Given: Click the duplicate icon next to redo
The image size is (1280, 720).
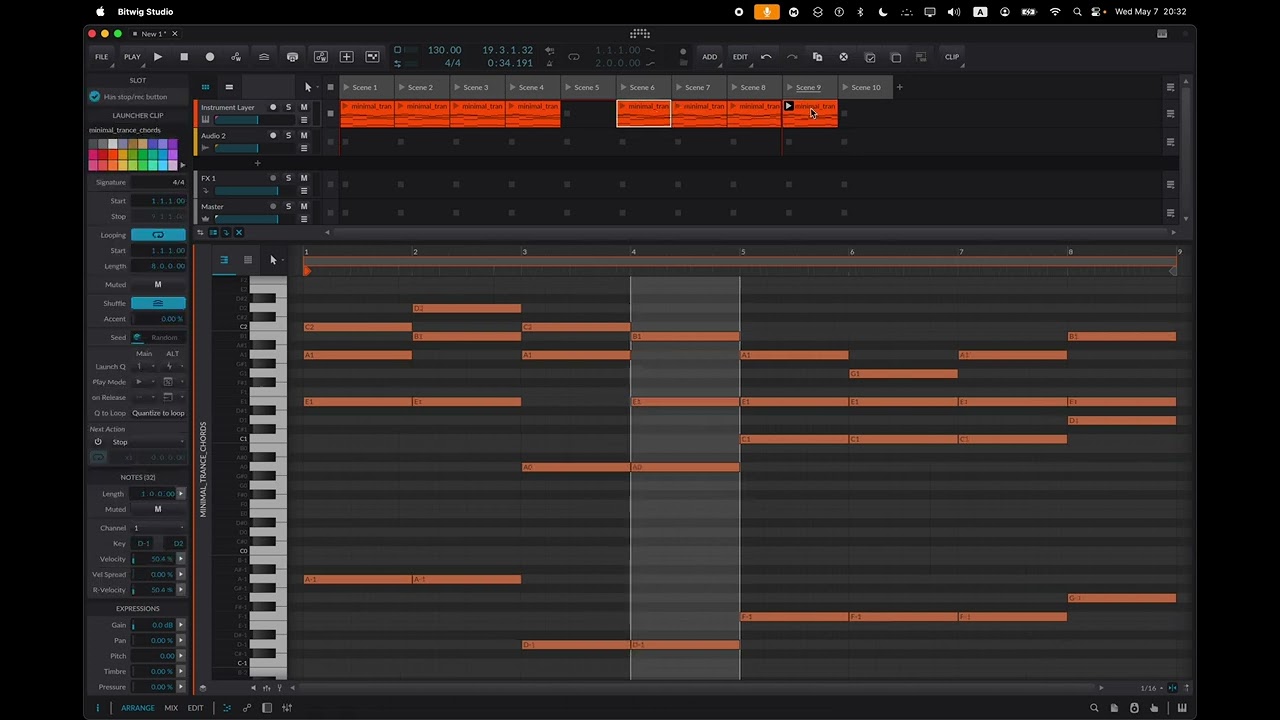Looking at the screenshot, I should pos(817,57).
